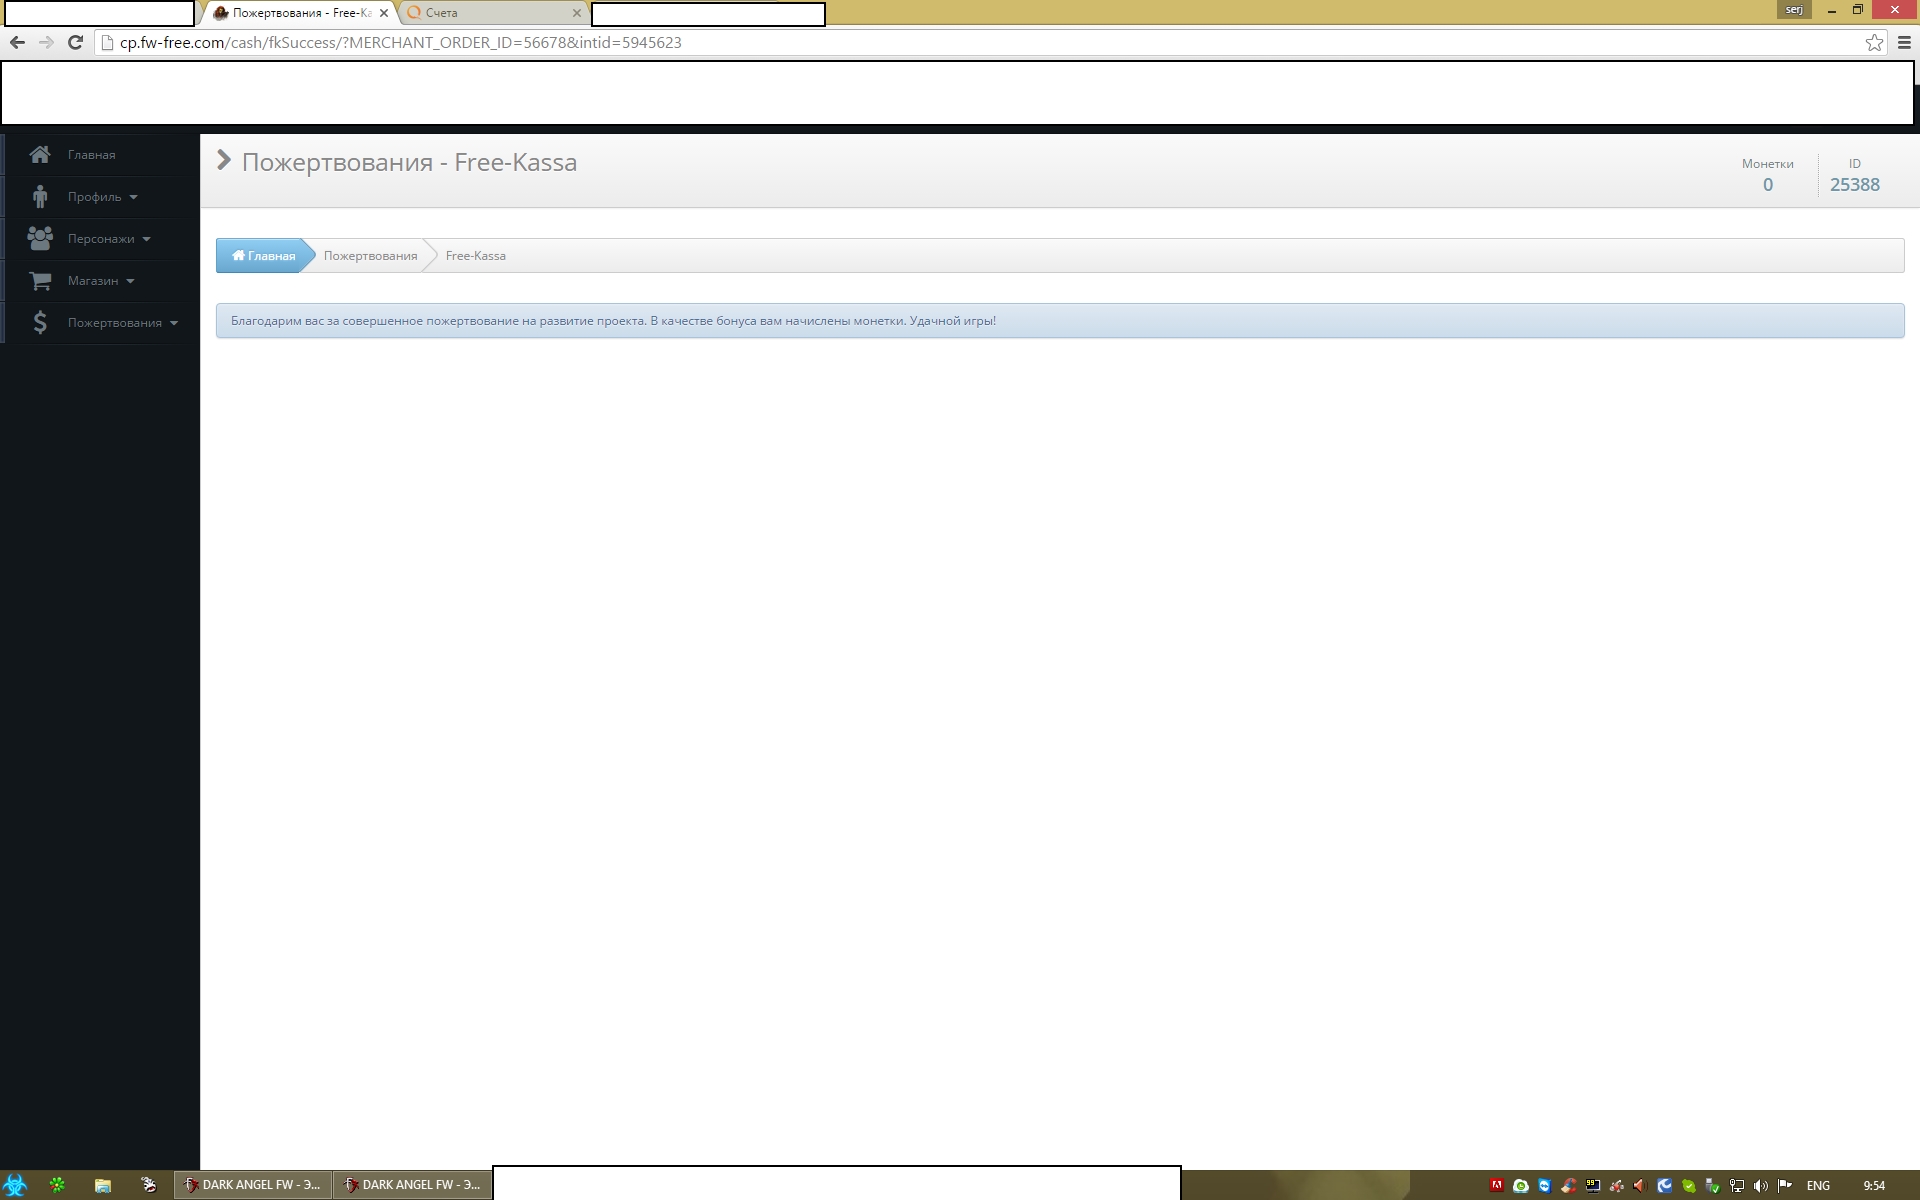Image resolution: width=1920 pixels, height=1200 pixels.
Task: Click the browser forward arrow
Action: (46, 42)
